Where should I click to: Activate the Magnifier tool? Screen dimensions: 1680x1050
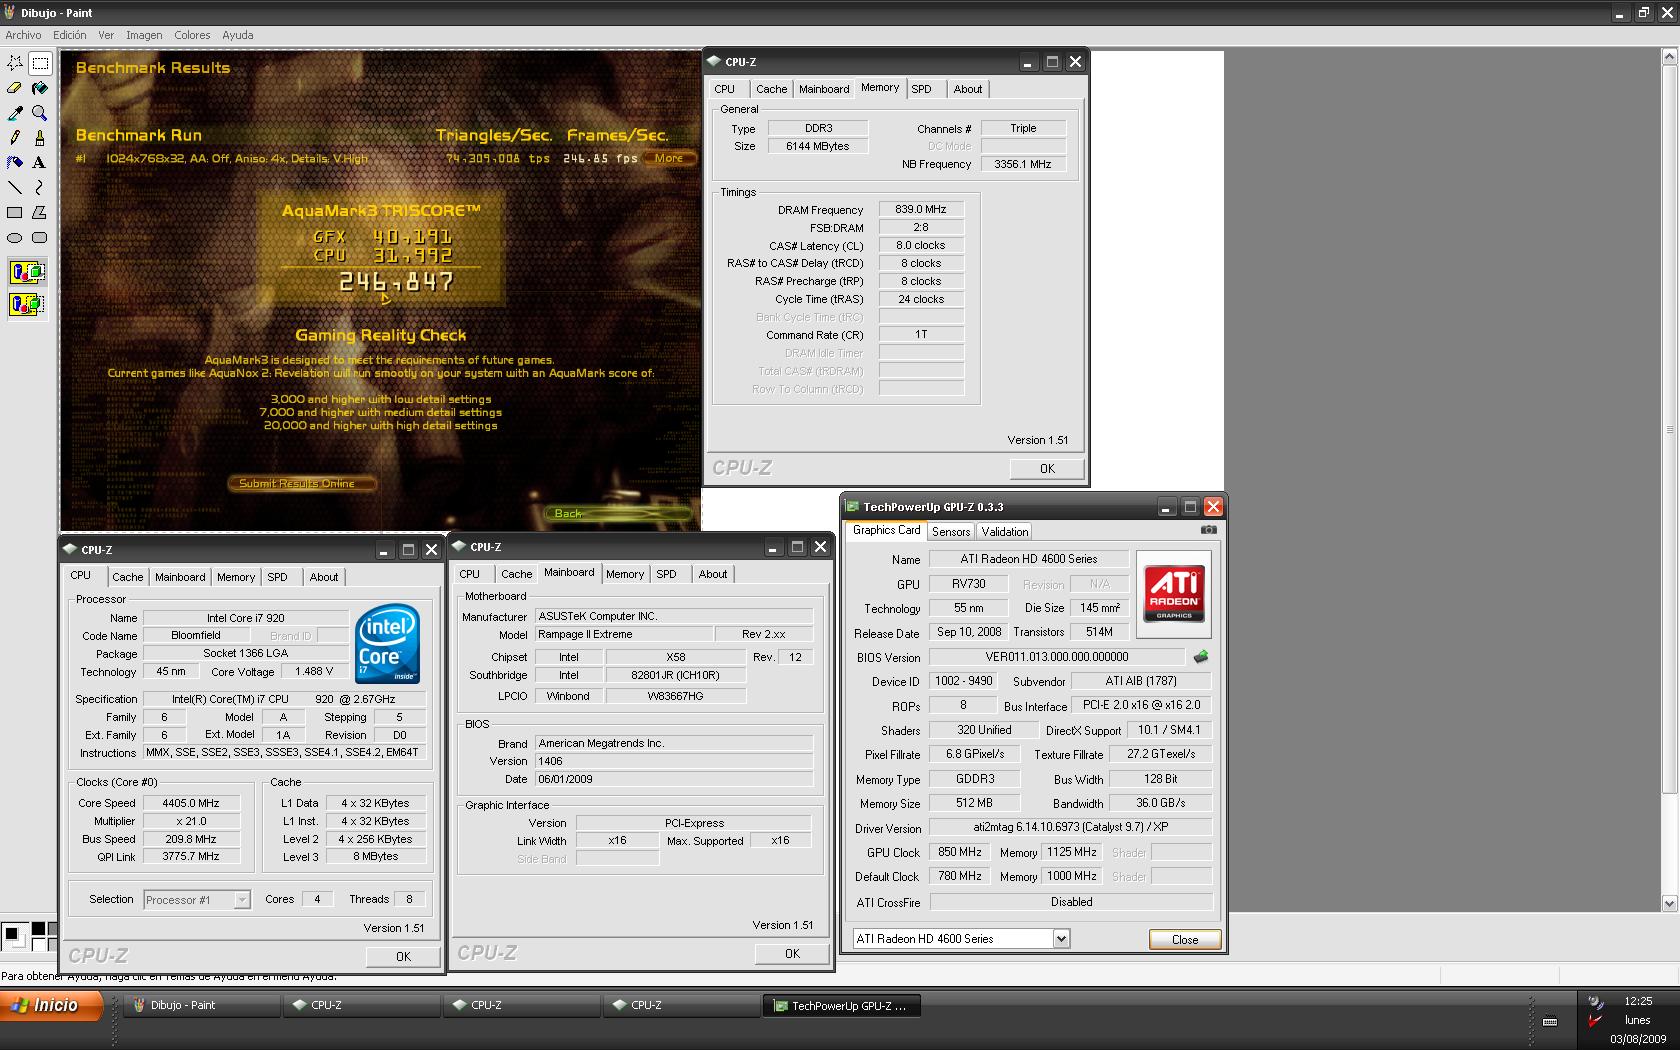[x=40, y=113]
